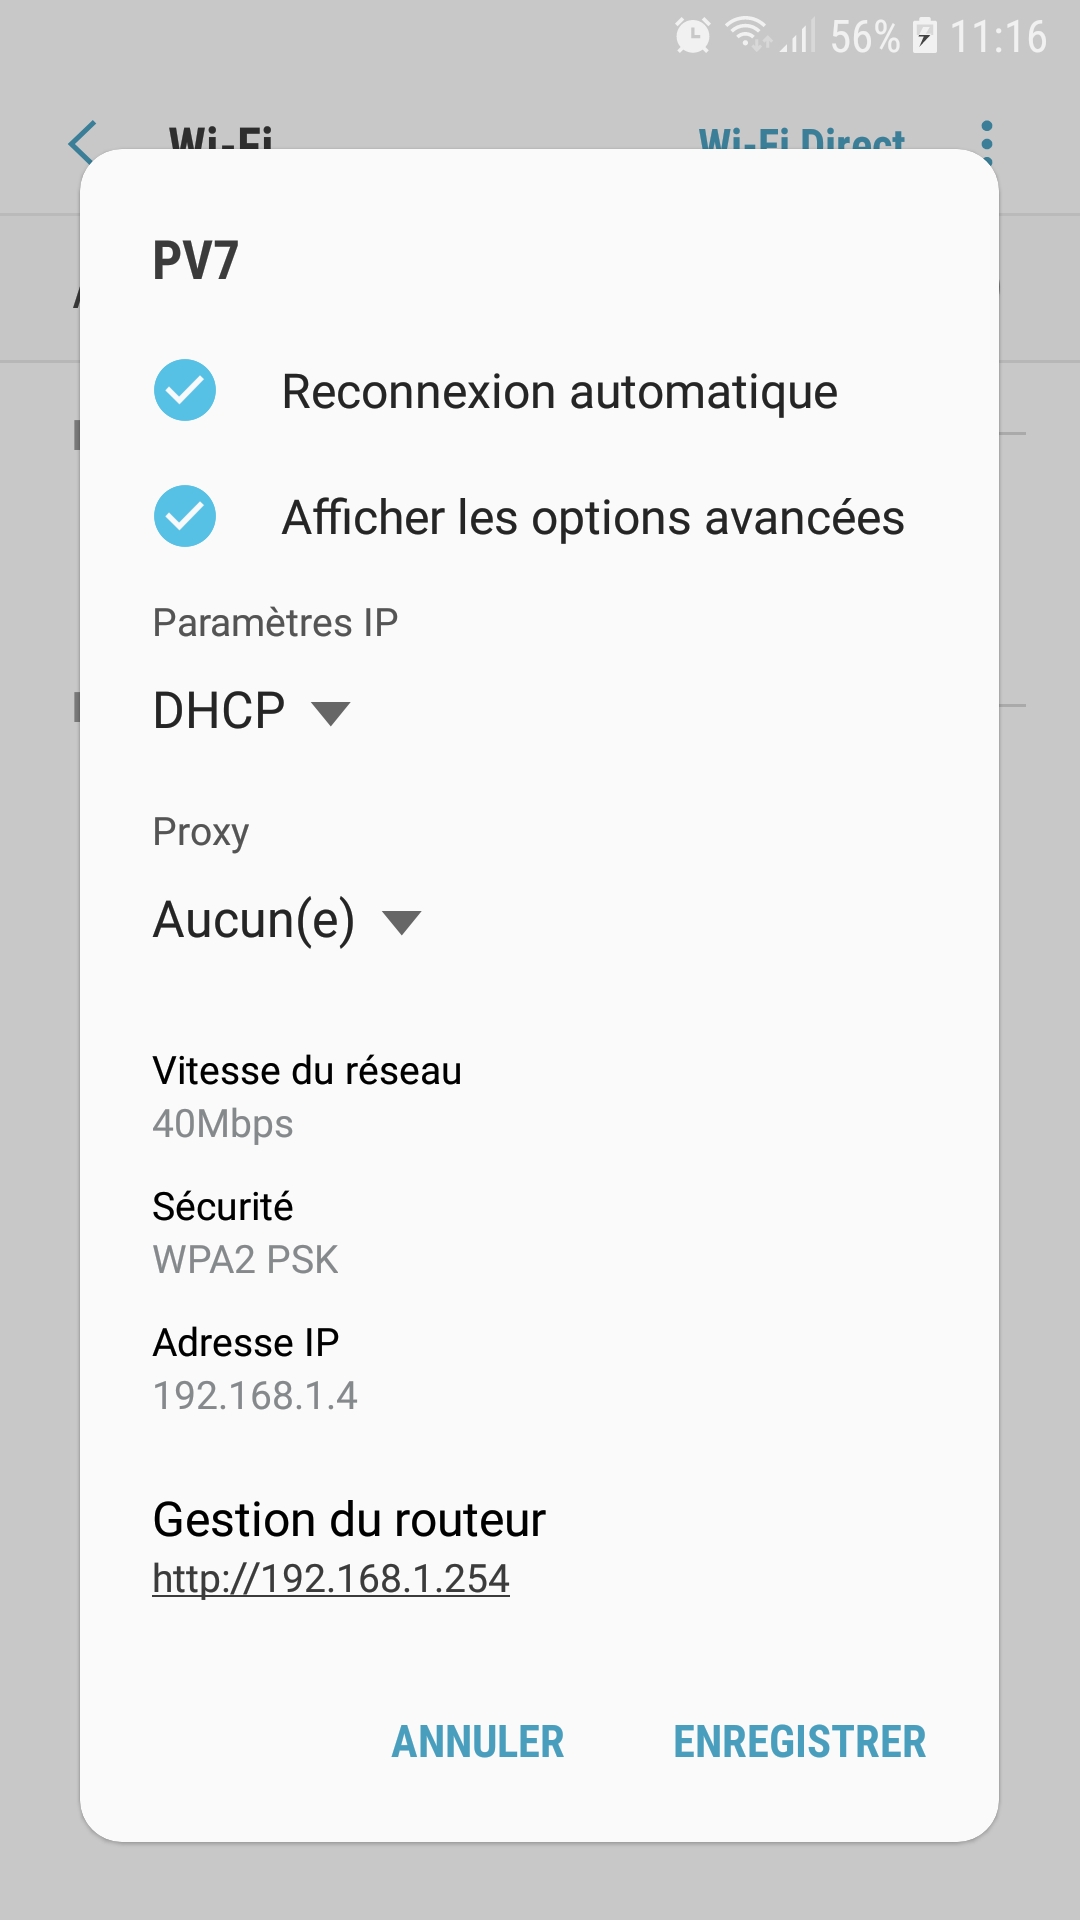Viewport: 1080px width, 1920px height.
Task: Tap the cellular signal bars icon
Action: (x=799, y=36)
